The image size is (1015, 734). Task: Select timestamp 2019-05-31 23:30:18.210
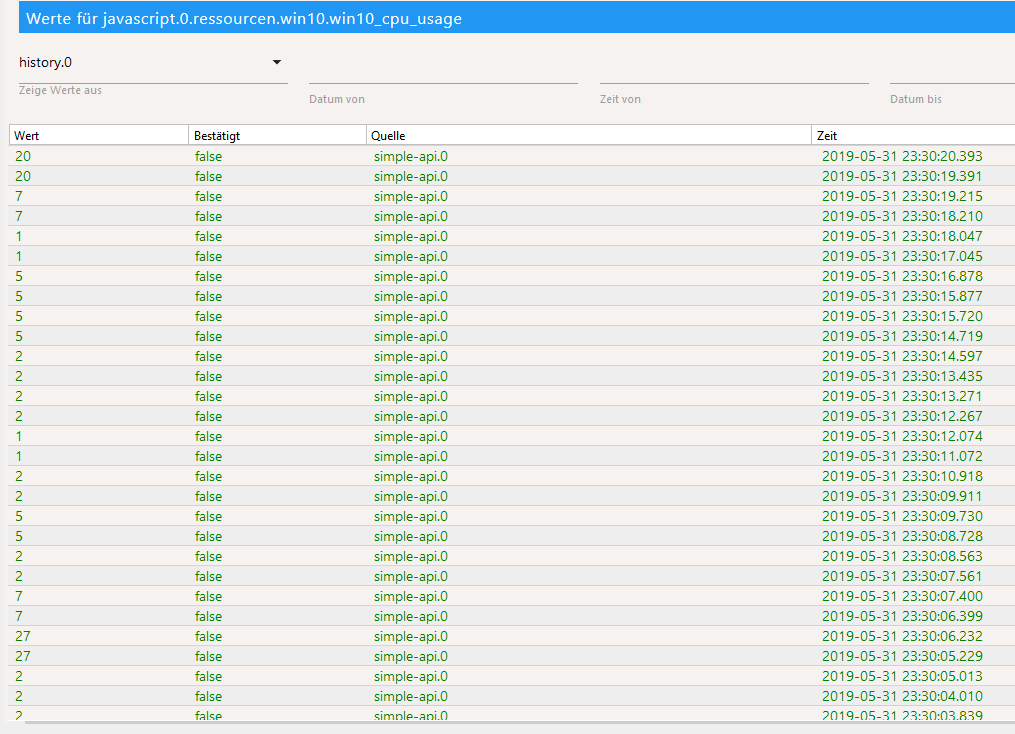[902, 216]
